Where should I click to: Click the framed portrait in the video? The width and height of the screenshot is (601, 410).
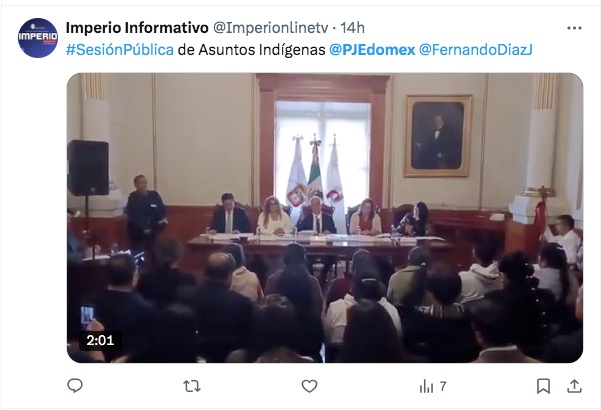438,136
